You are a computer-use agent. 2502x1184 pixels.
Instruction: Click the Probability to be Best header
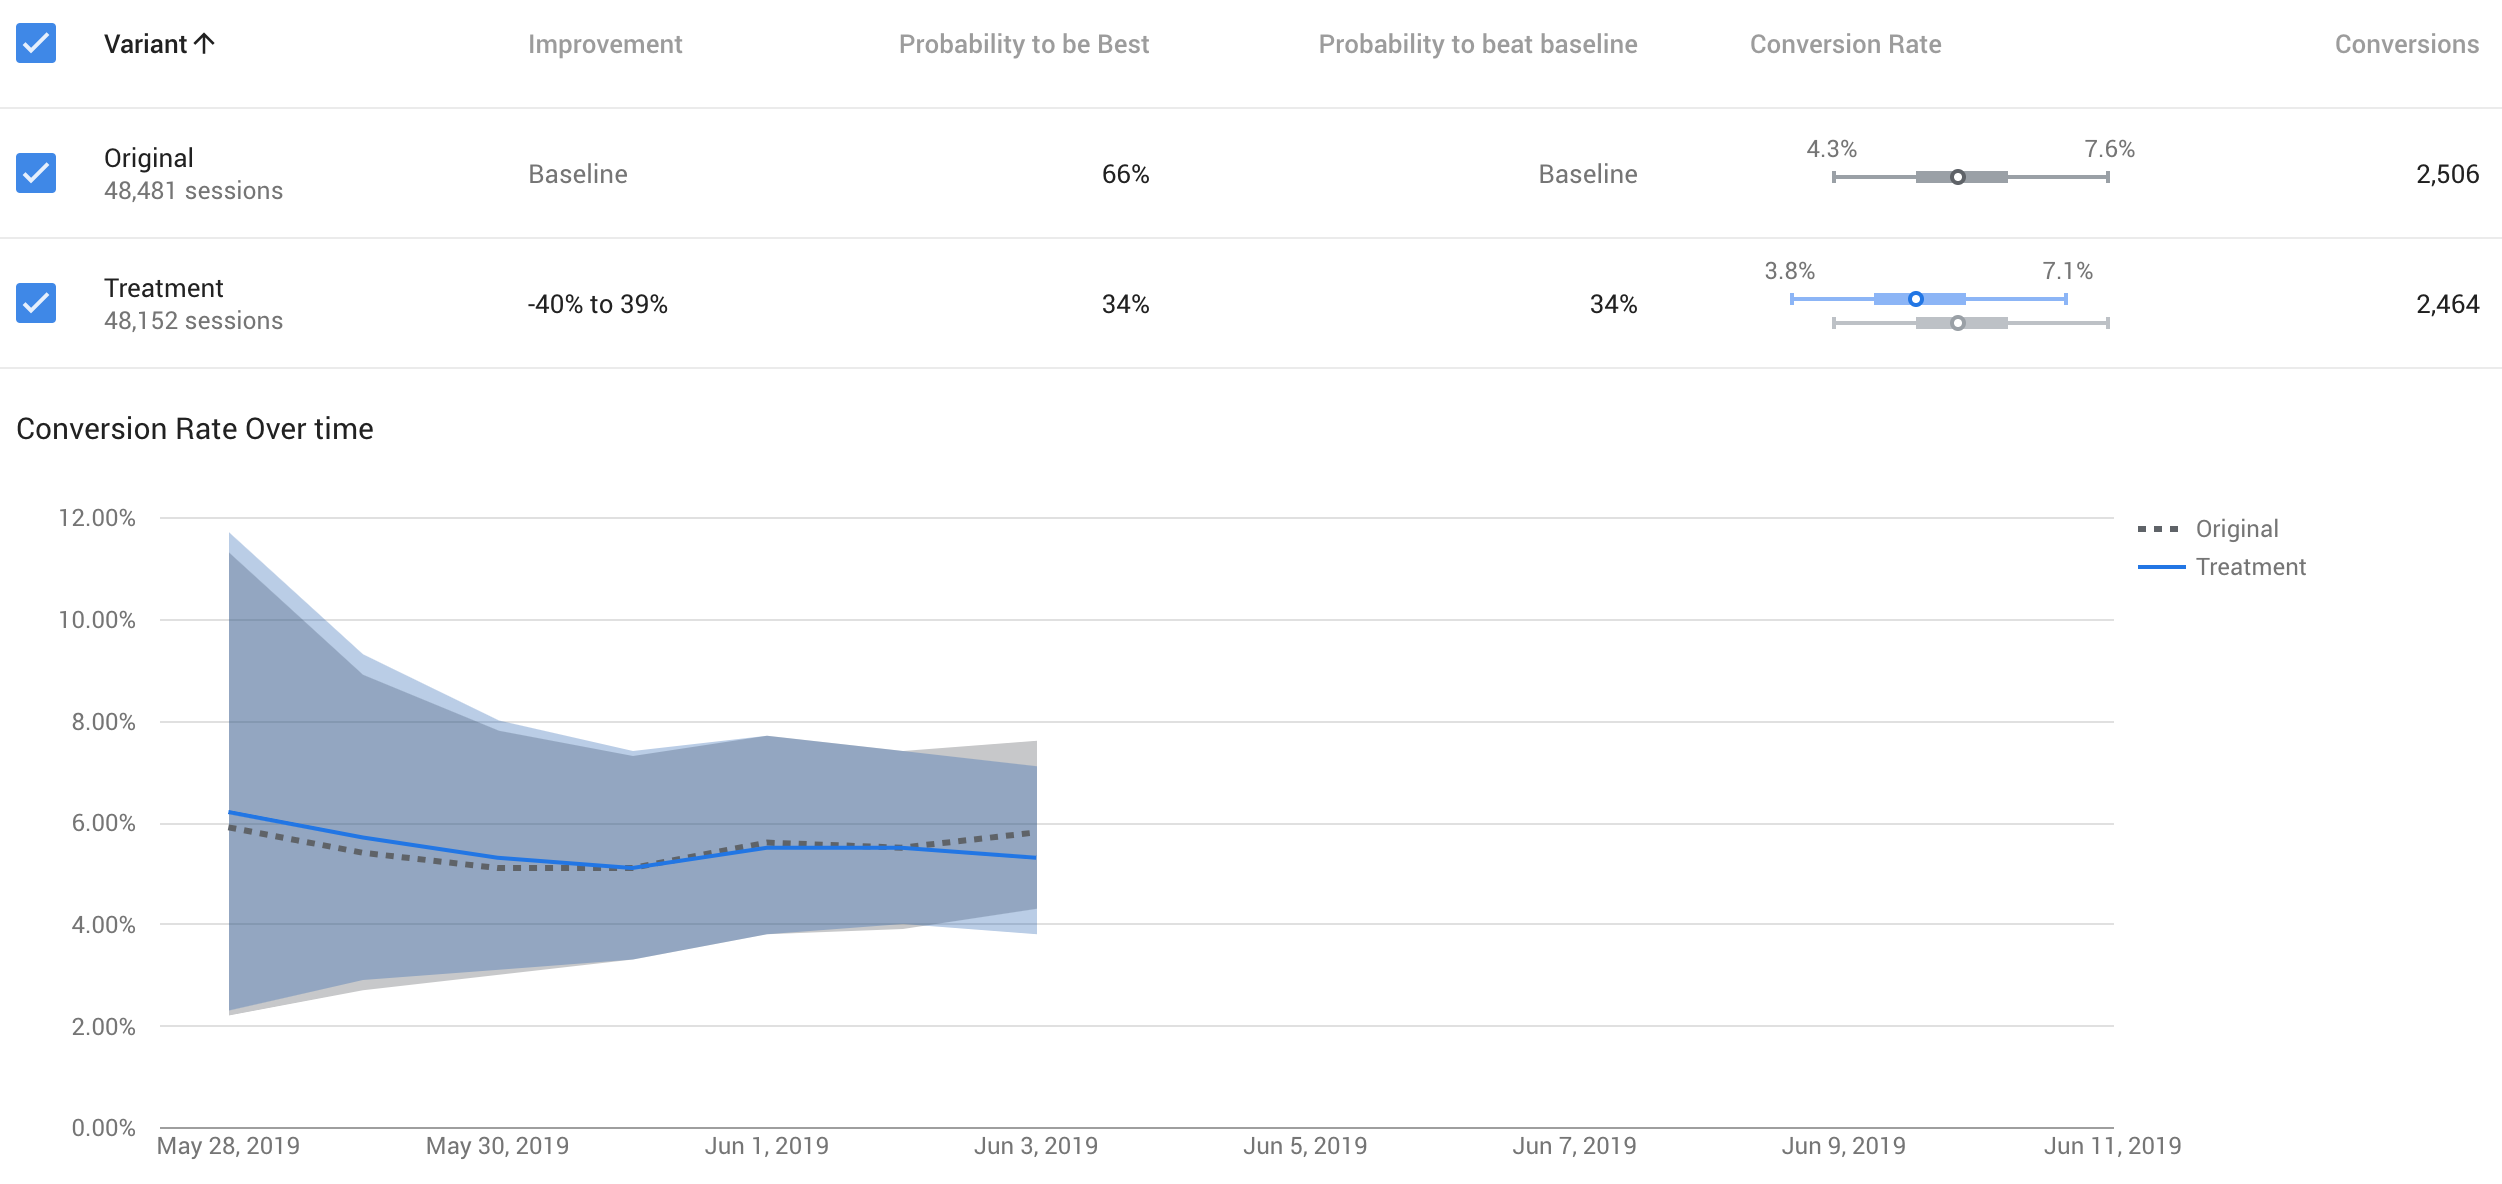click(1024, 44)
